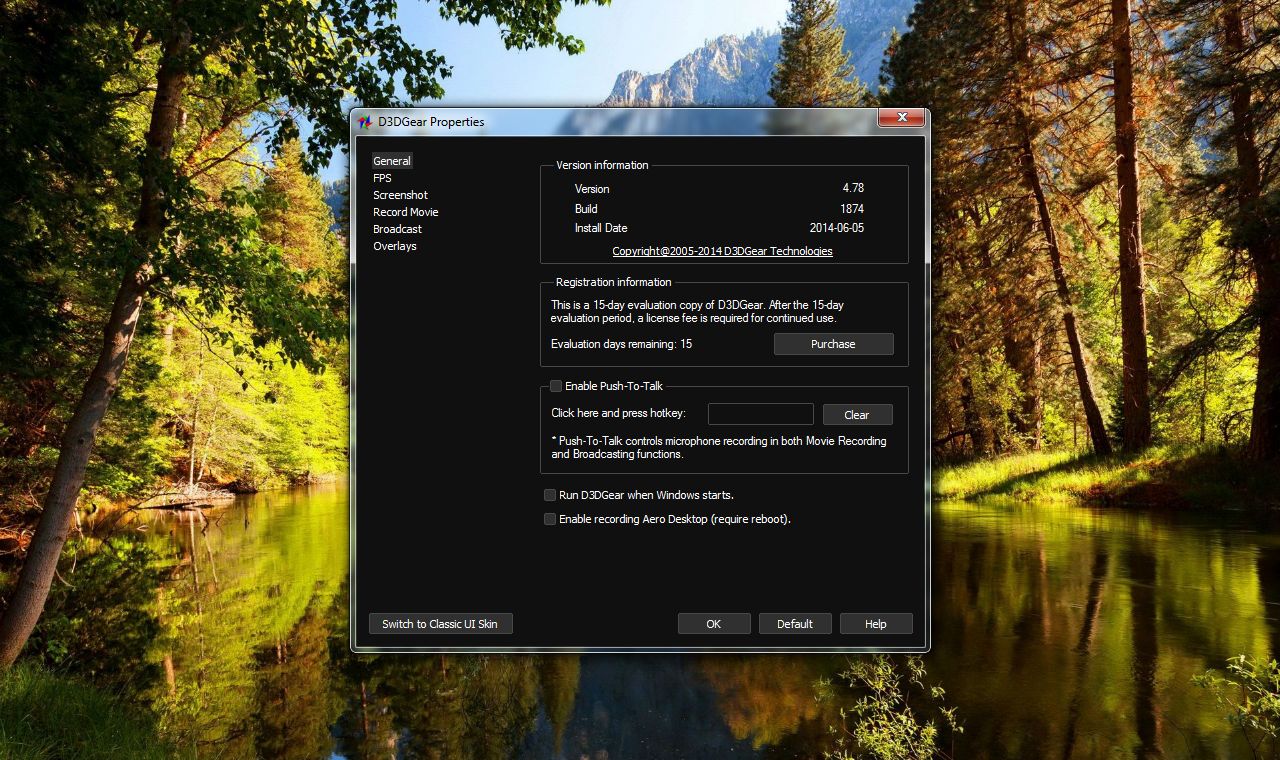Reset settings with the Default button
The height and width of the screenshot is (760, 1280).
point(795,624)
